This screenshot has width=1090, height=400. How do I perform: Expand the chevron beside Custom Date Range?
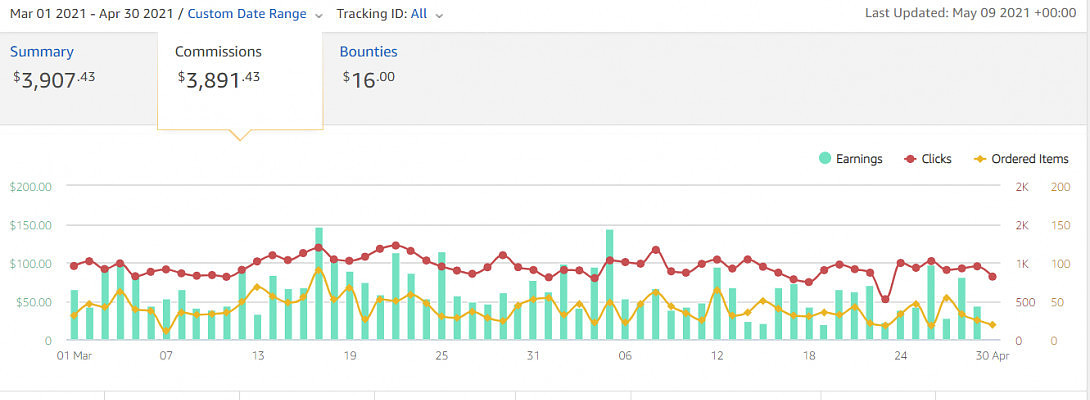pyautogui.click(x=318, y=15)
